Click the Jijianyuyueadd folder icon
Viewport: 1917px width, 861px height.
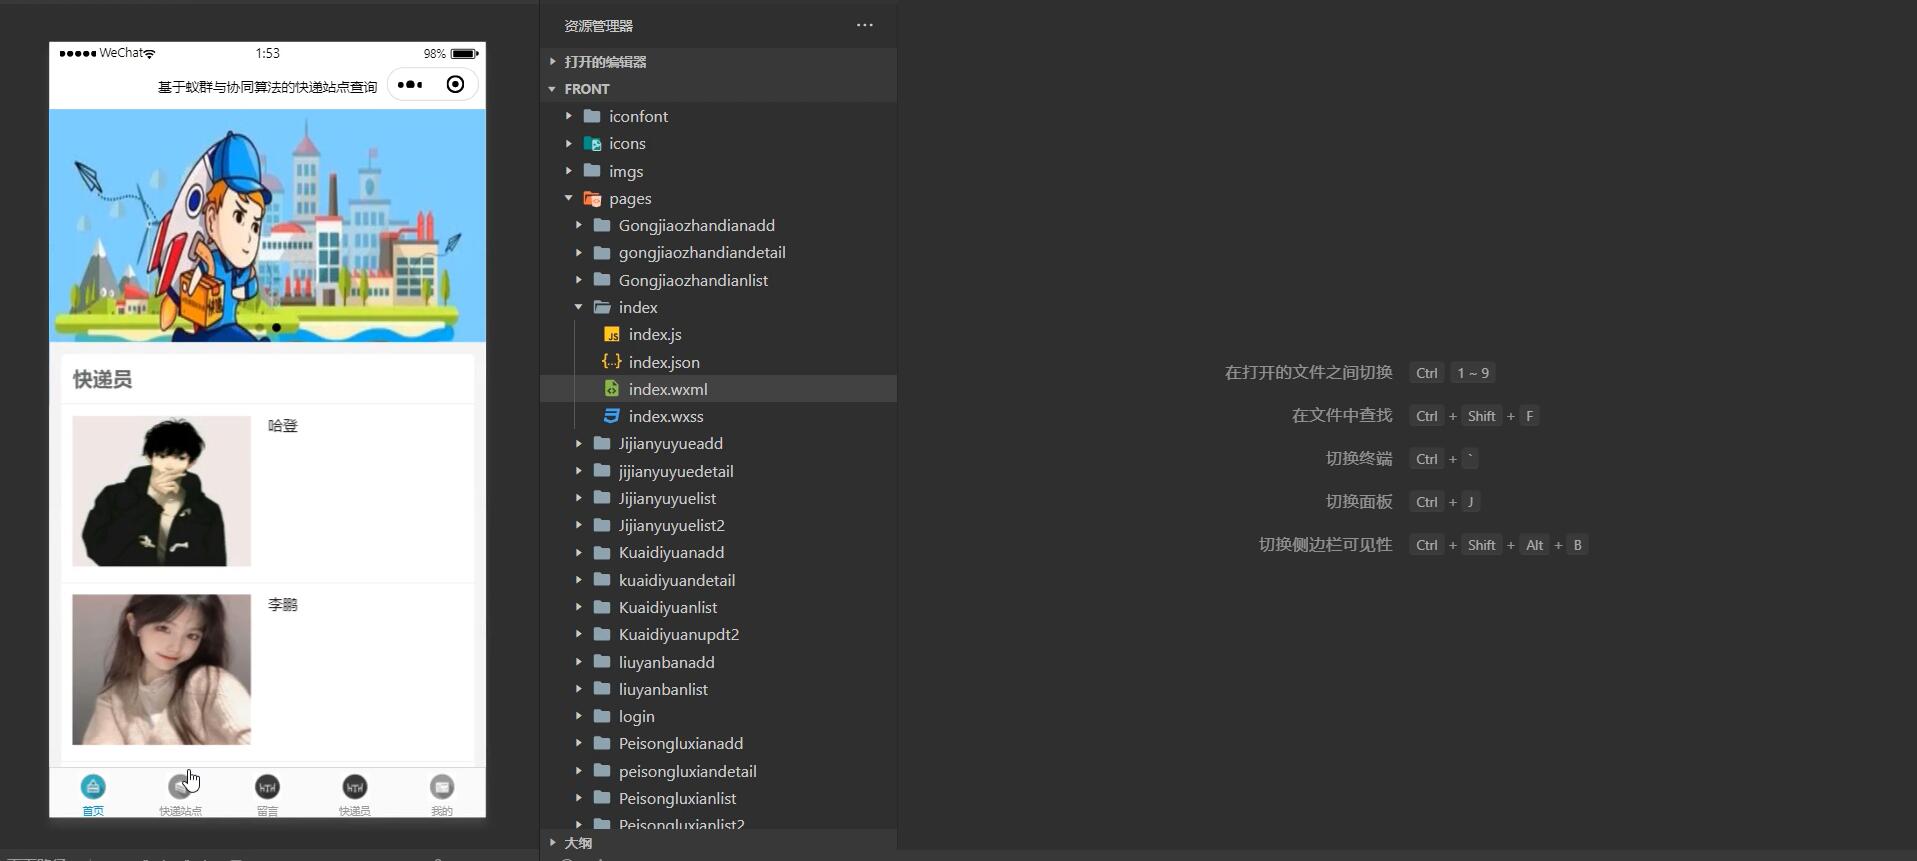click(602, 443)
